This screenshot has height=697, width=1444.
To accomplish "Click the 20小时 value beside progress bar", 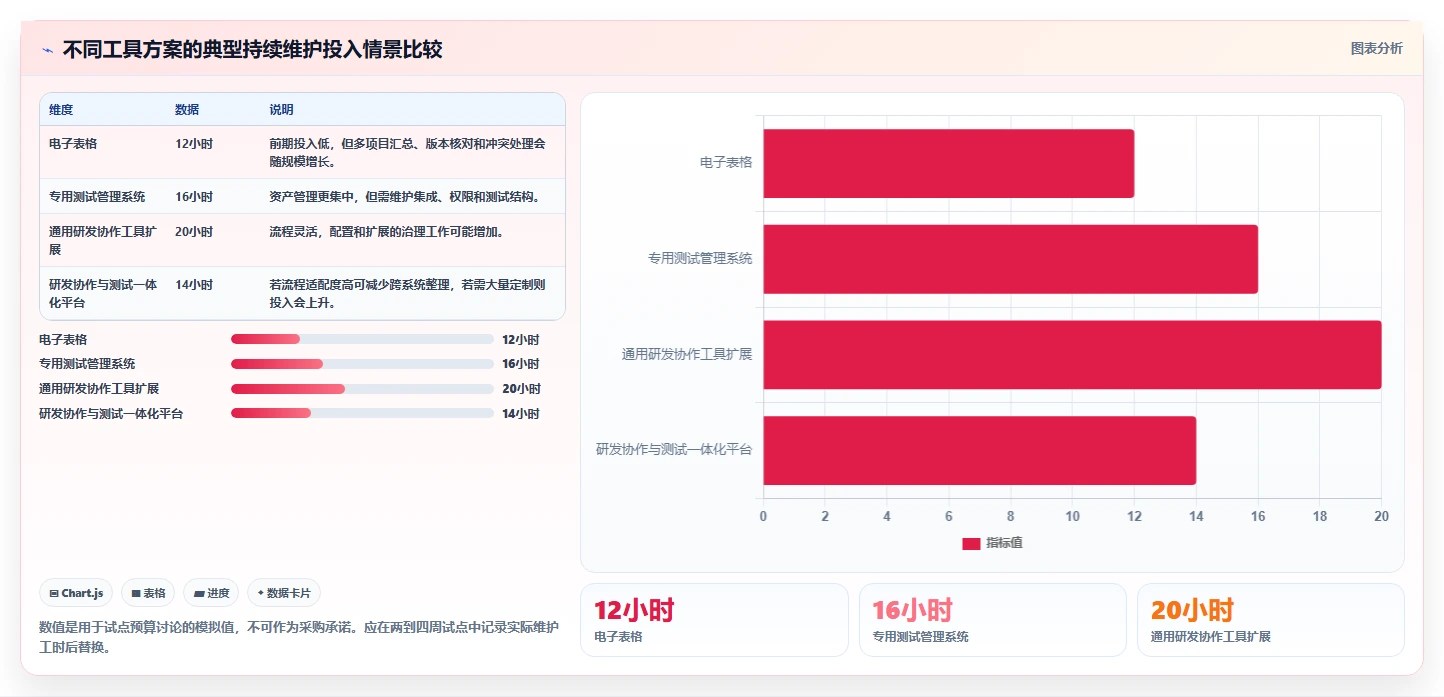I will point(520,389).
